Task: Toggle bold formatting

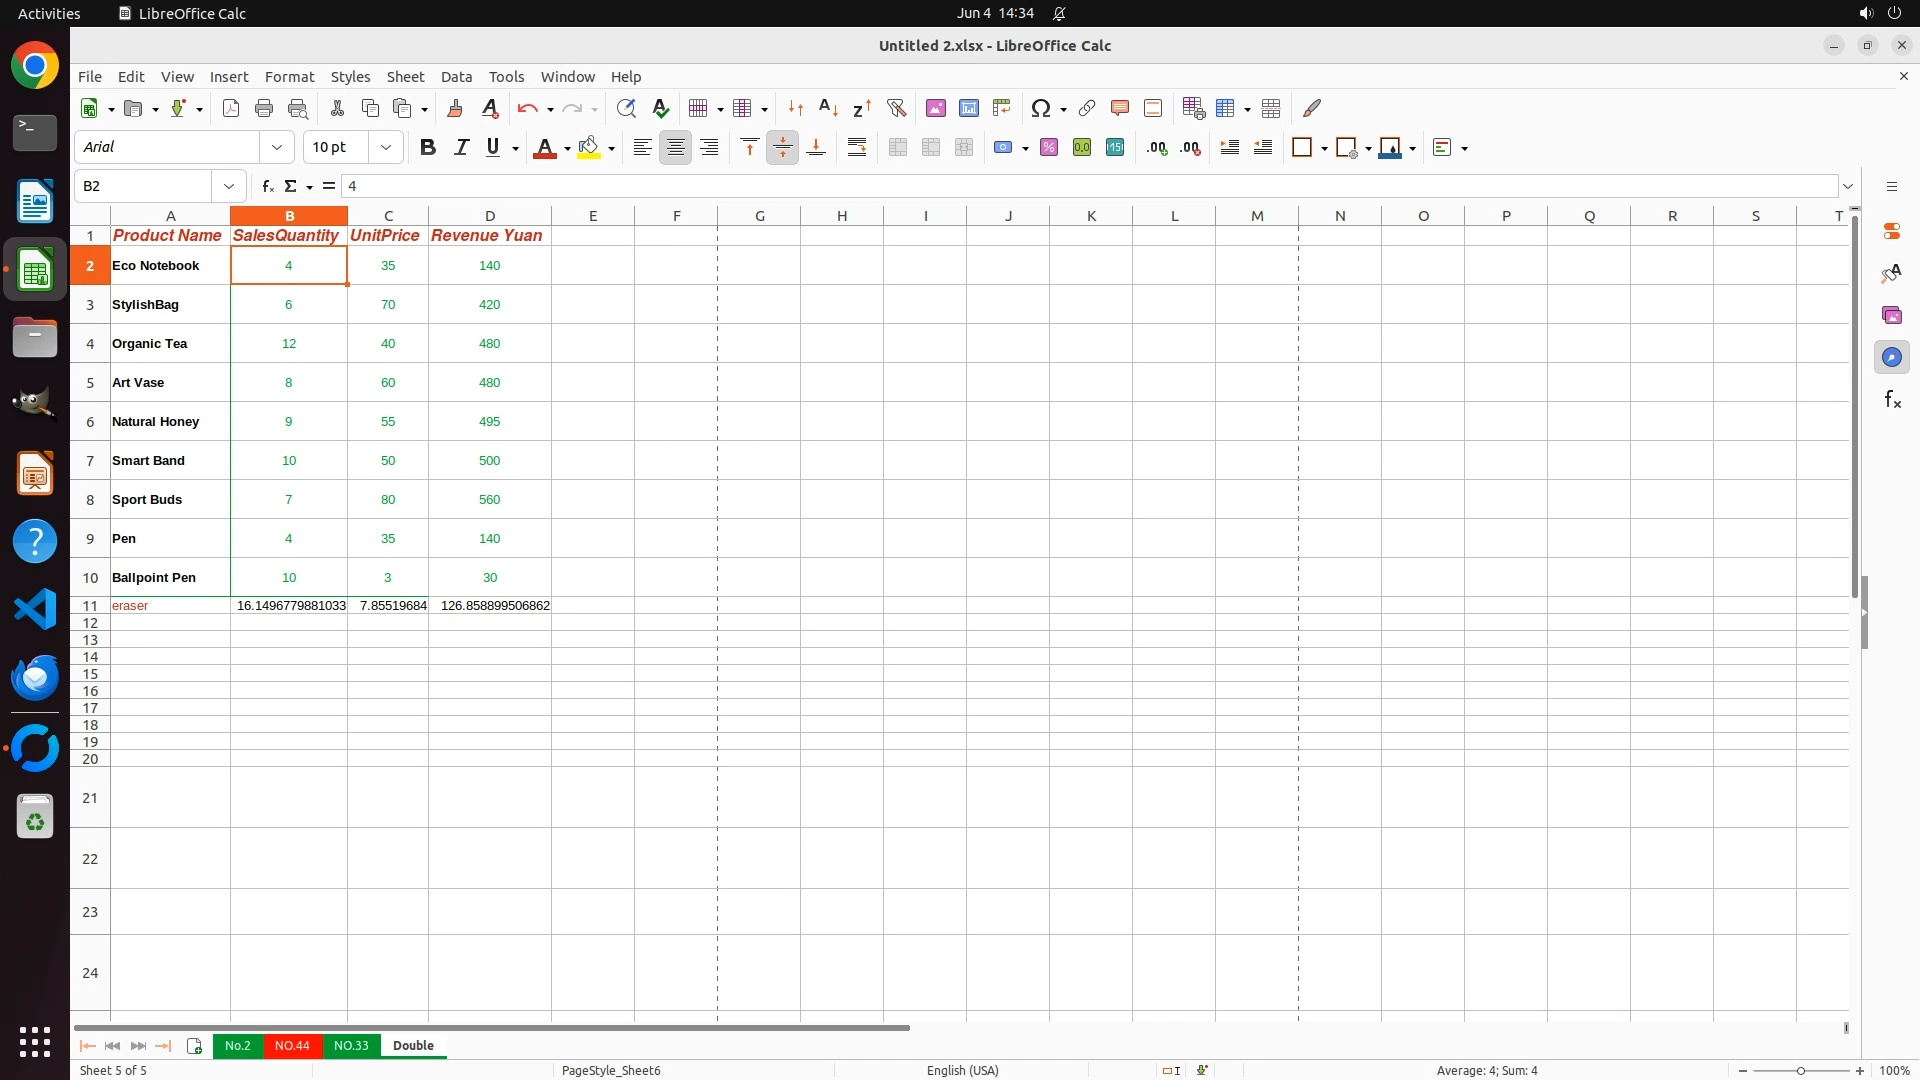Action: [428, 147]
